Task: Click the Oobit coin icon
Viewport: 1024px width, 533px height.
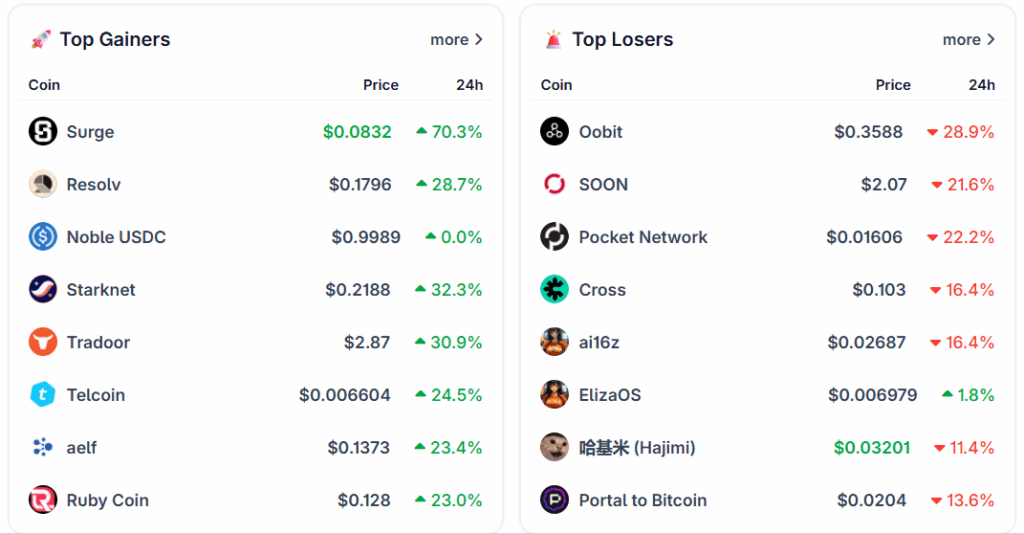Action: [x=555, y=132]
